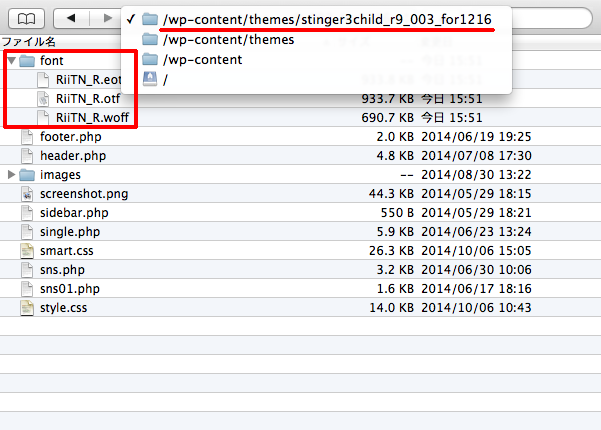Select the sidebar.php file name

pyautogui.click(x=74, y=213)
